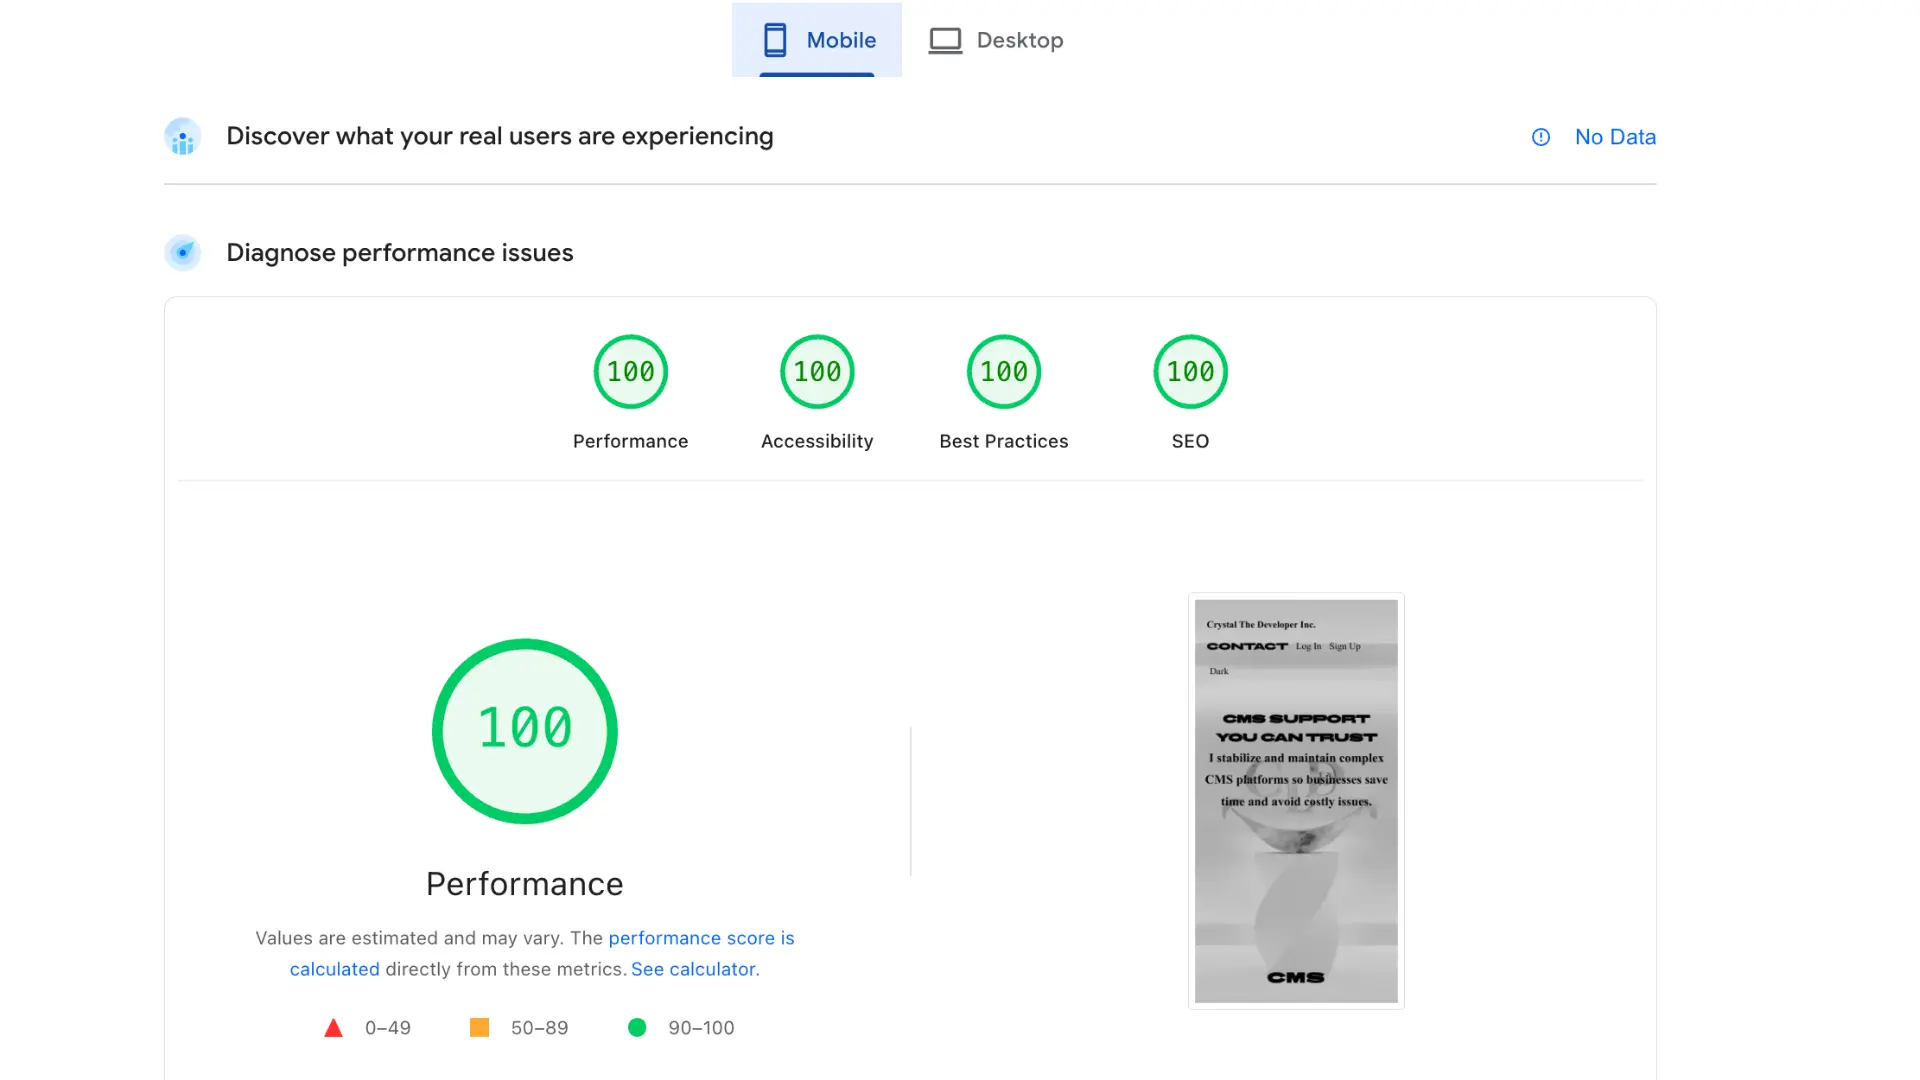Expand the Discover real users section
Viewport: 1920px width, 1080px height.
[x=500, y=136]
